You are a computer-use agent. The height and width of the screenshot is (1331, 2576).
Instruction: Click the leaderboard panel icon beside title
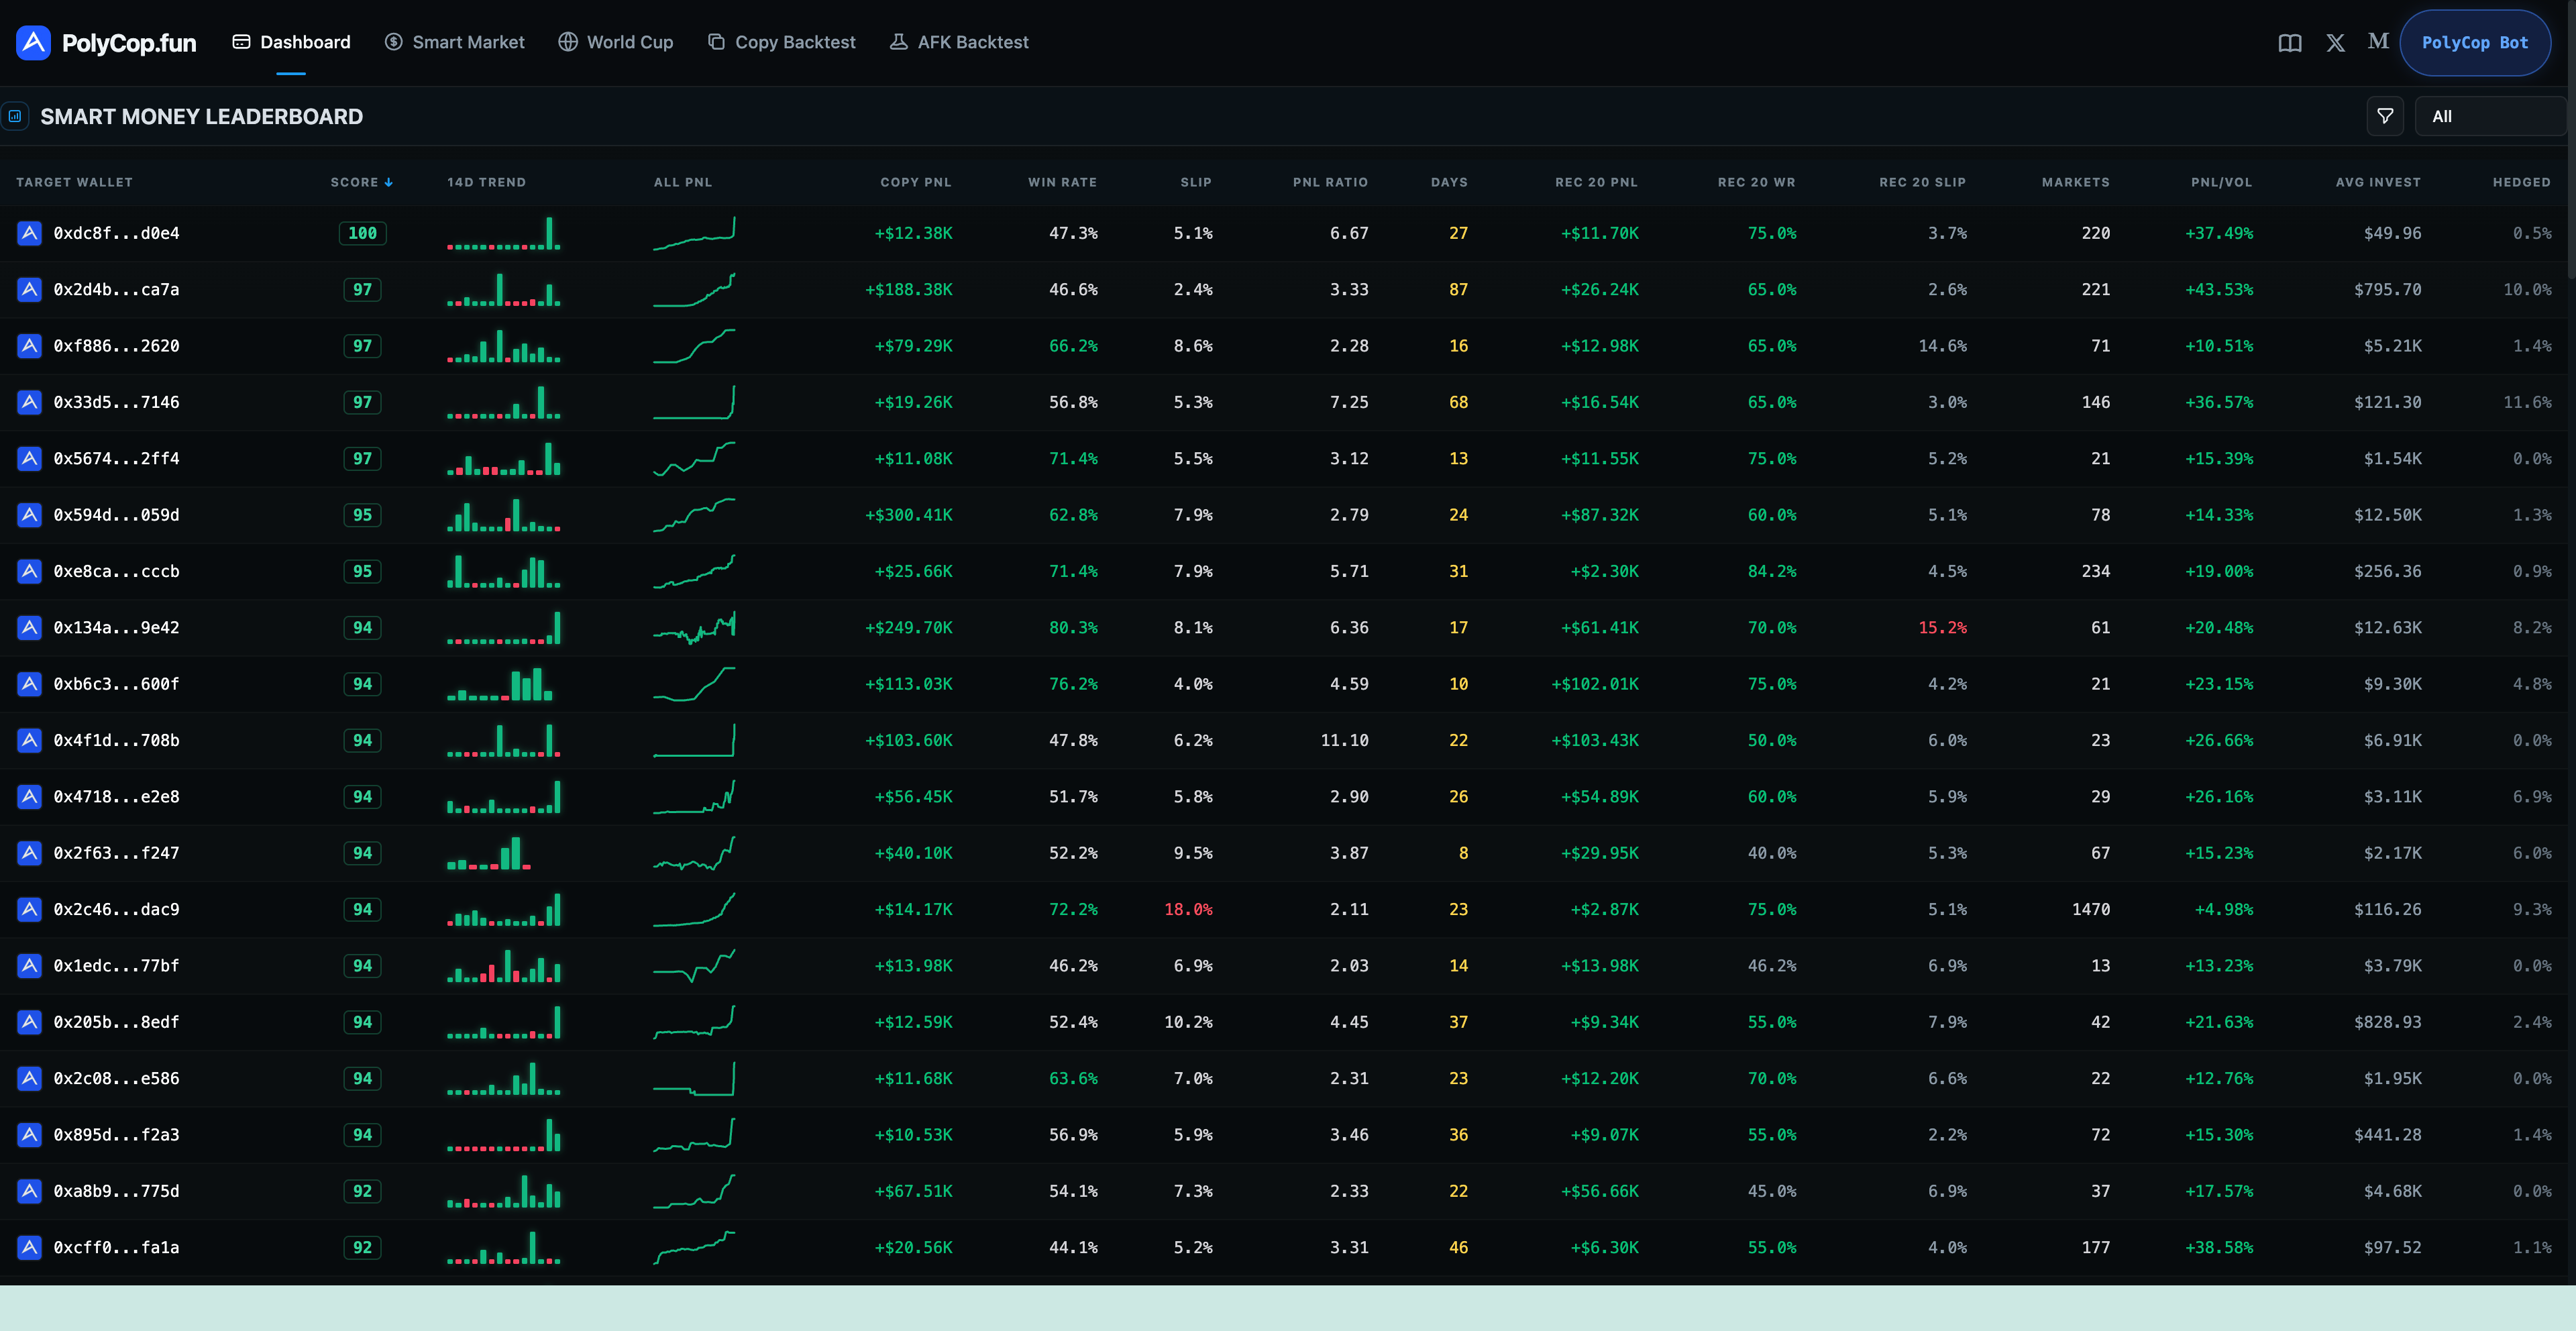[x=15, y=116]
